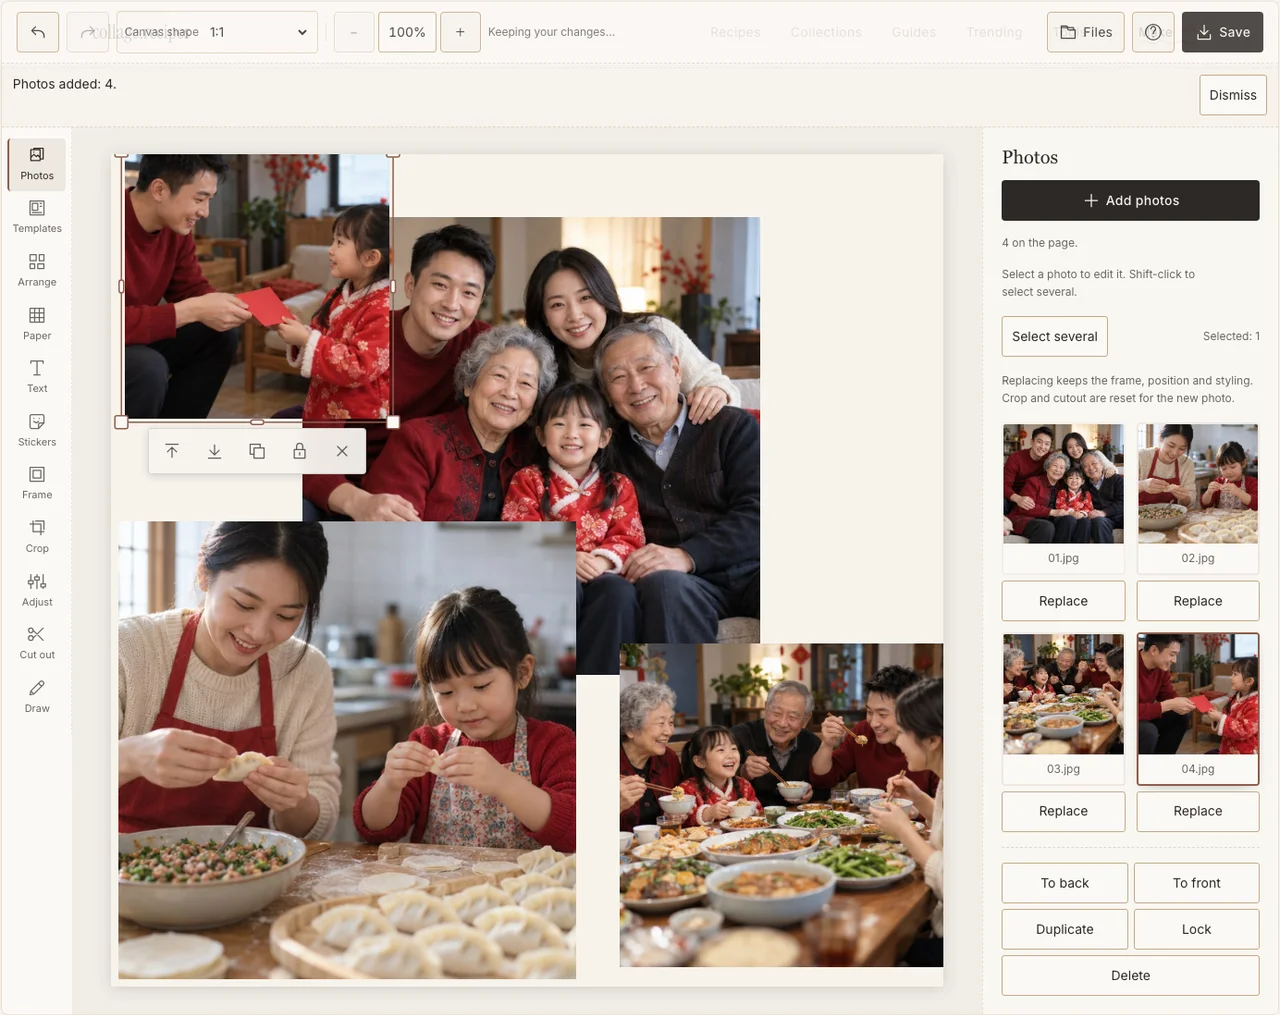Select the 02.jpg thumbnail
This screenshot has width=1280, height=1015.
[1198, 497]
